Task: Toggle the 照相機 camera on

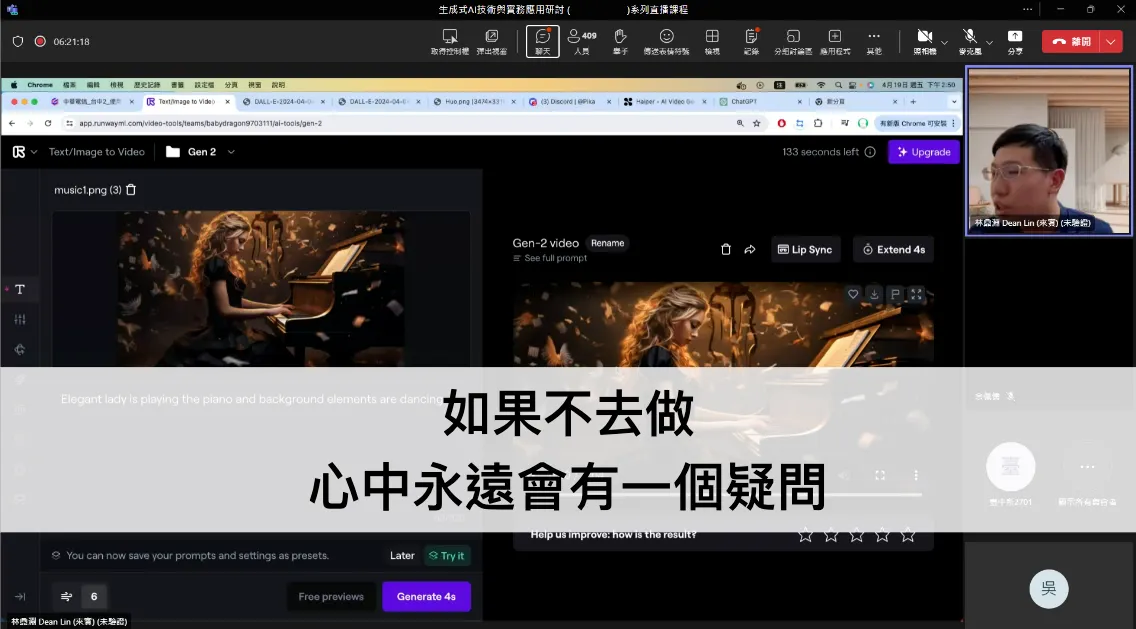Action: pos(924,41)
